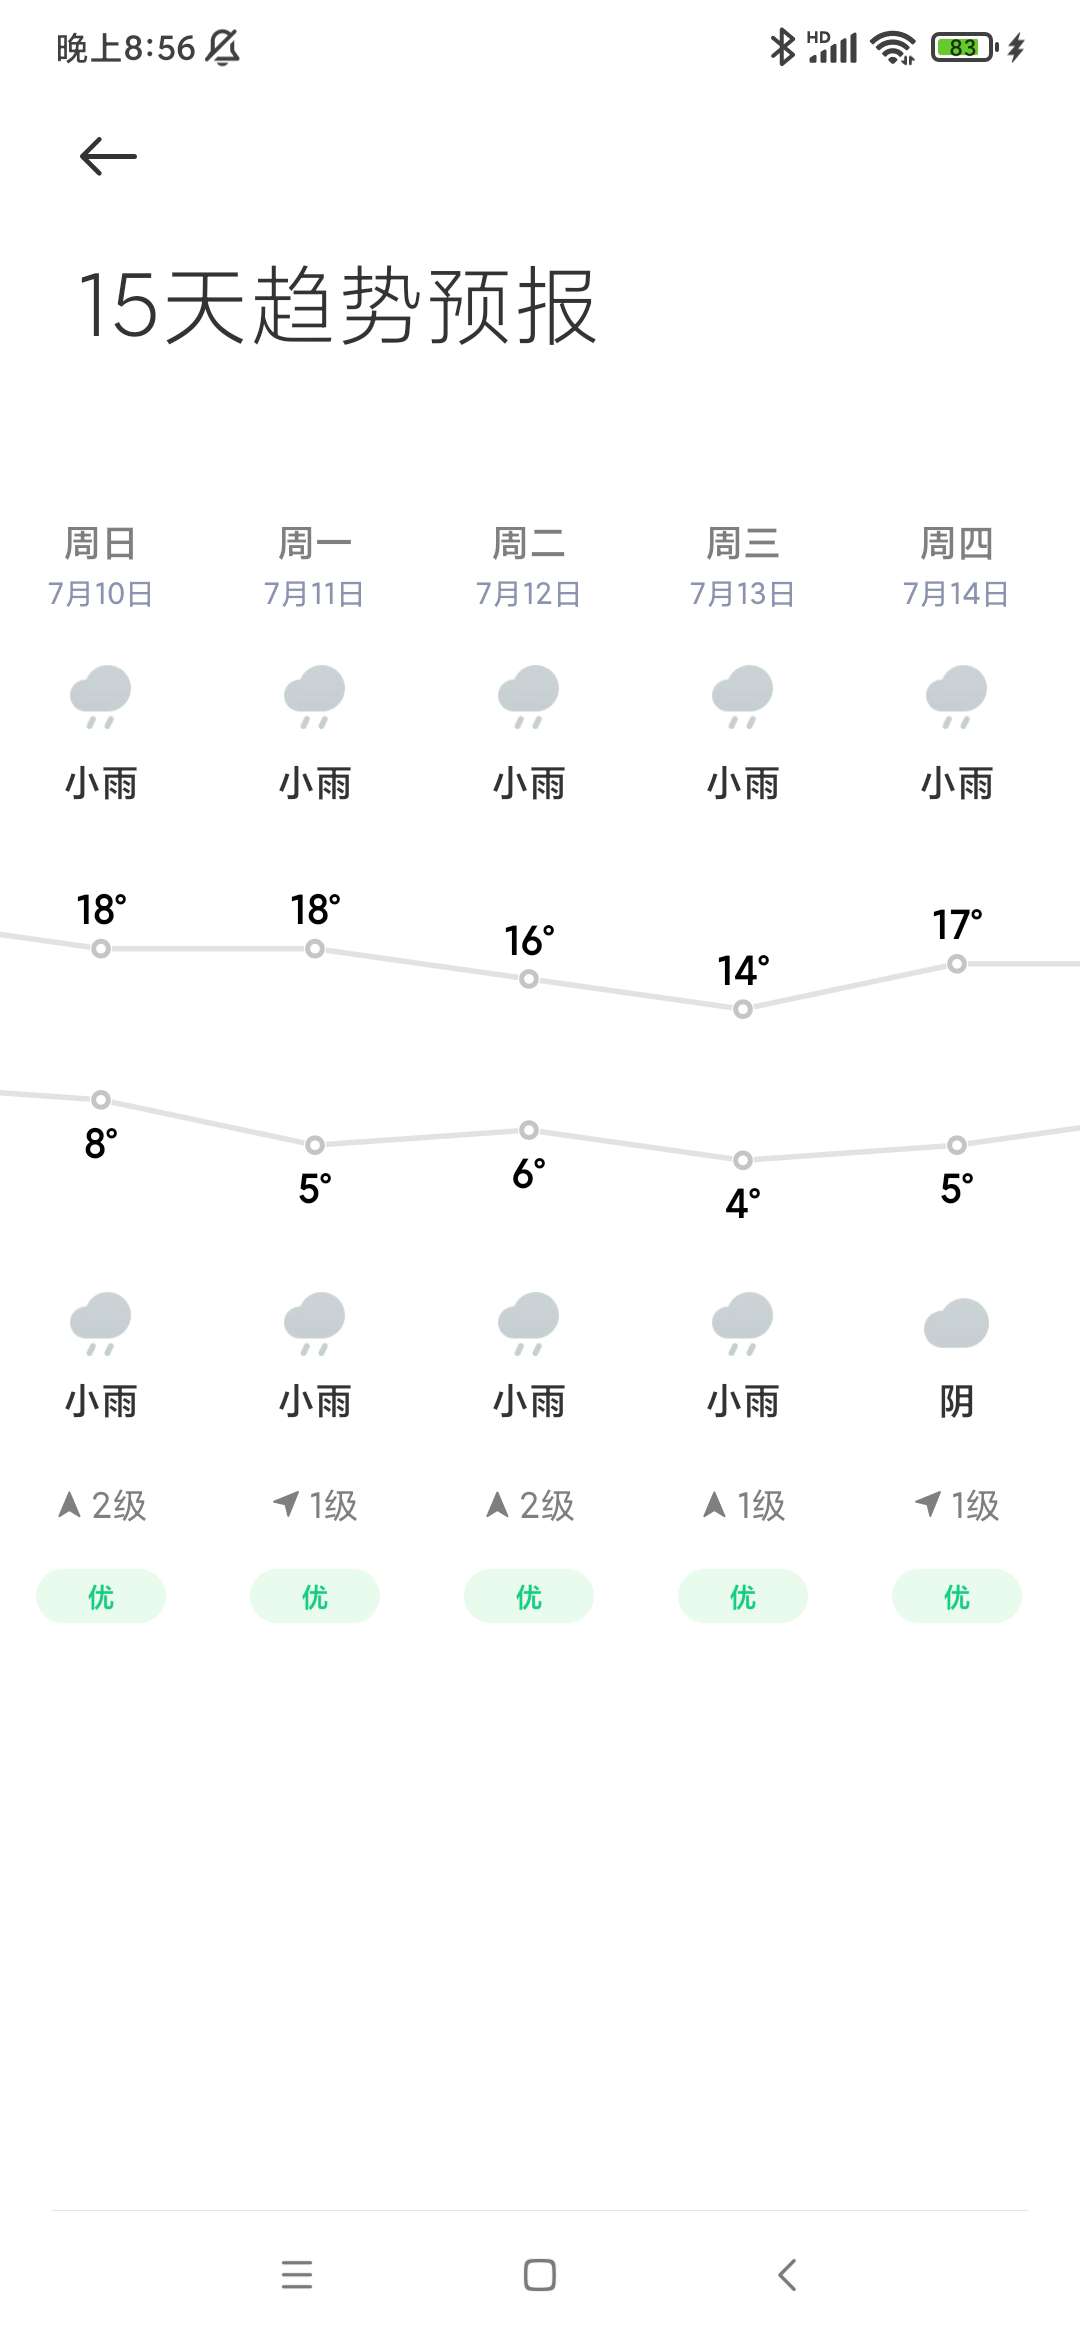Tap the 8° low temperature point on chart

click(101, 1100)
